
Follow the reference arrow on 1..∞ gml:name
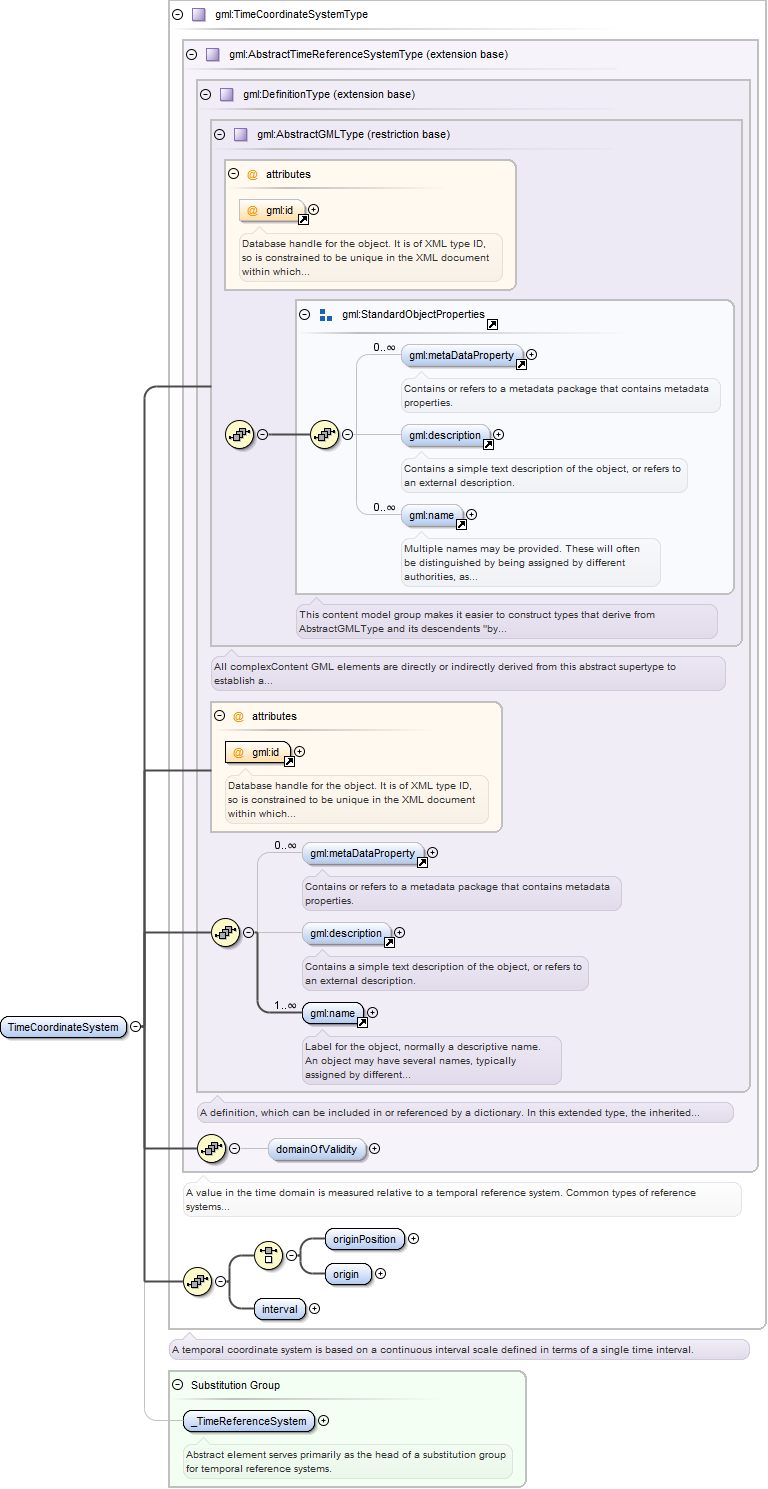362,1023
